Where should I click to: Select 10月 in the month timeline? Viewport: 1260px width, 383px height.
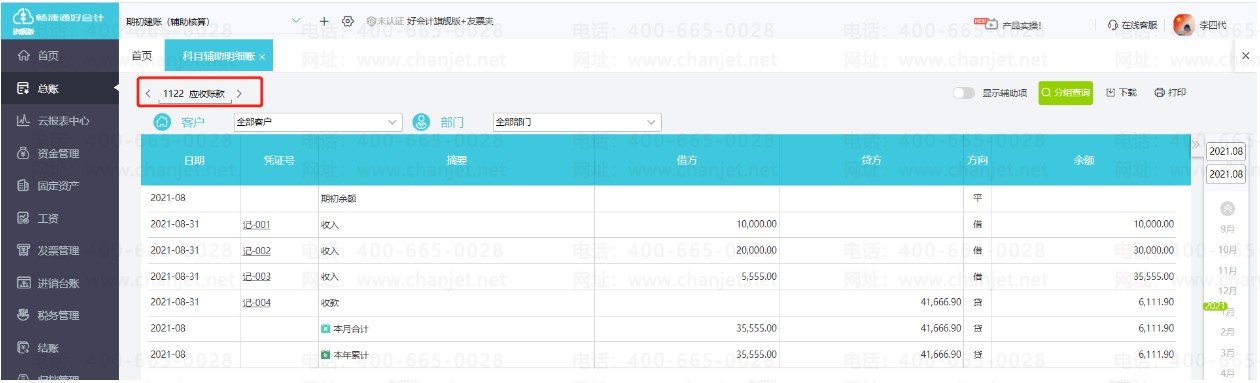1229,249
